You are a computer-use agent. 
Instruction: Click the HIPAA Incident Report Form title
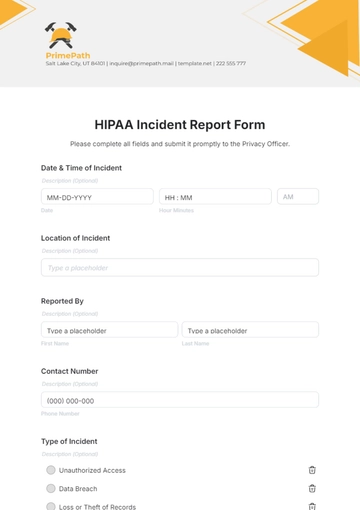tap(180, 125)
